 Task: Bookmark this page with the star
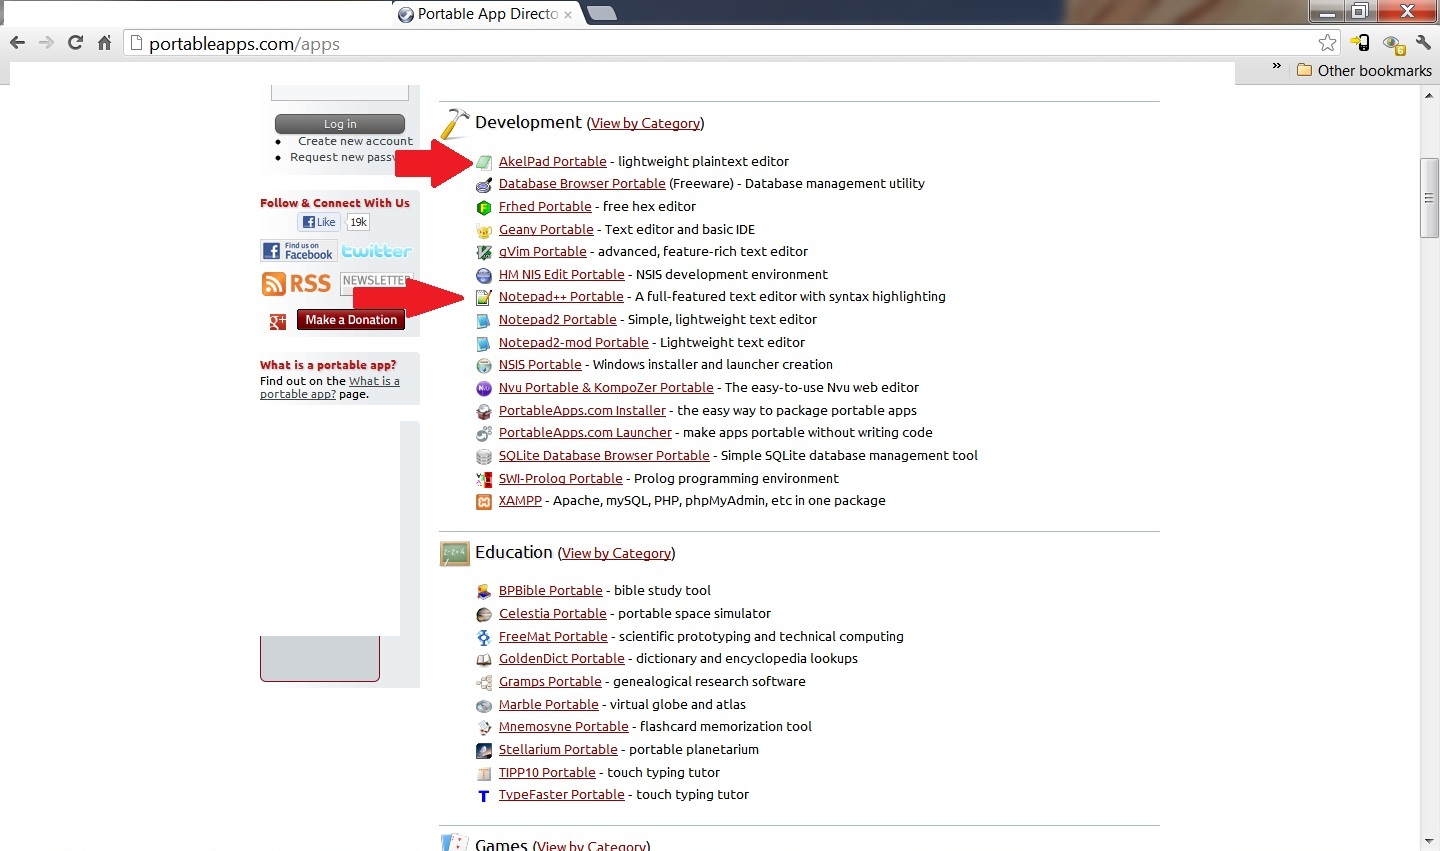1327,43
